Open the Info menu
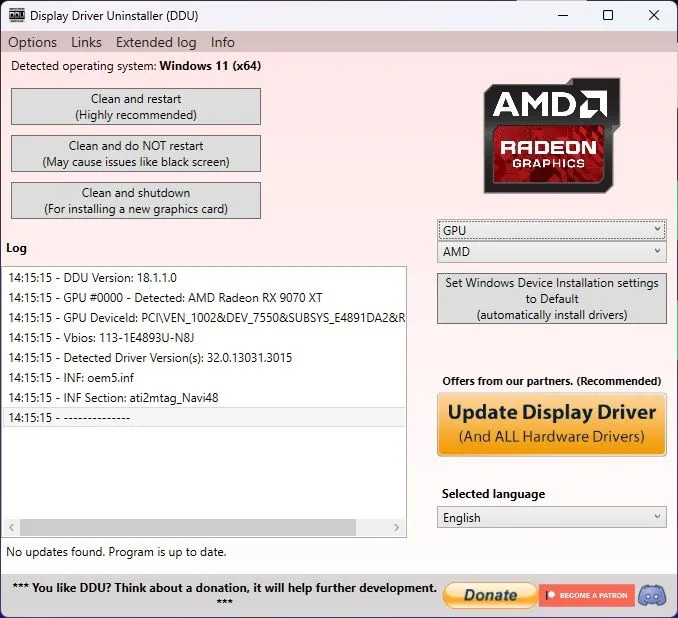This screenshot has width=678, height=618. click(223, 42)
